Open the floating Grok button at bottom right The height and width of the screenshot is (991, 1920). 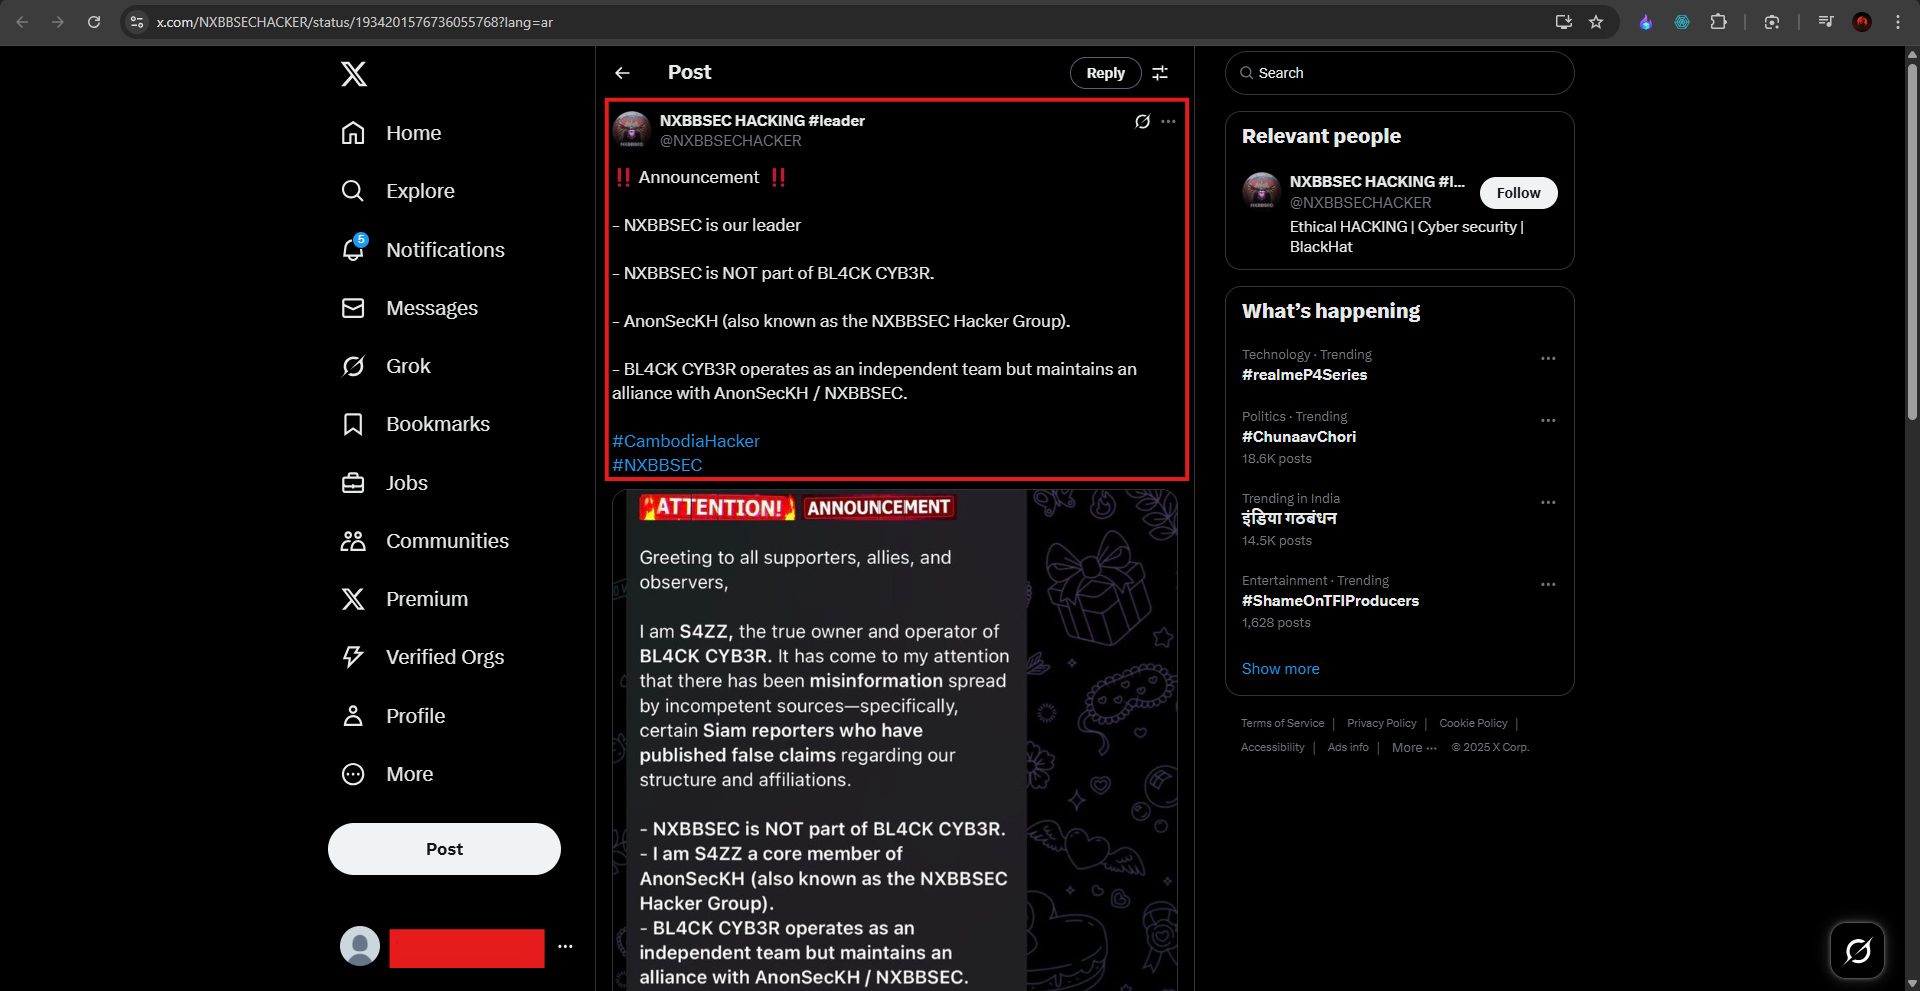(x=1857, y=950)
